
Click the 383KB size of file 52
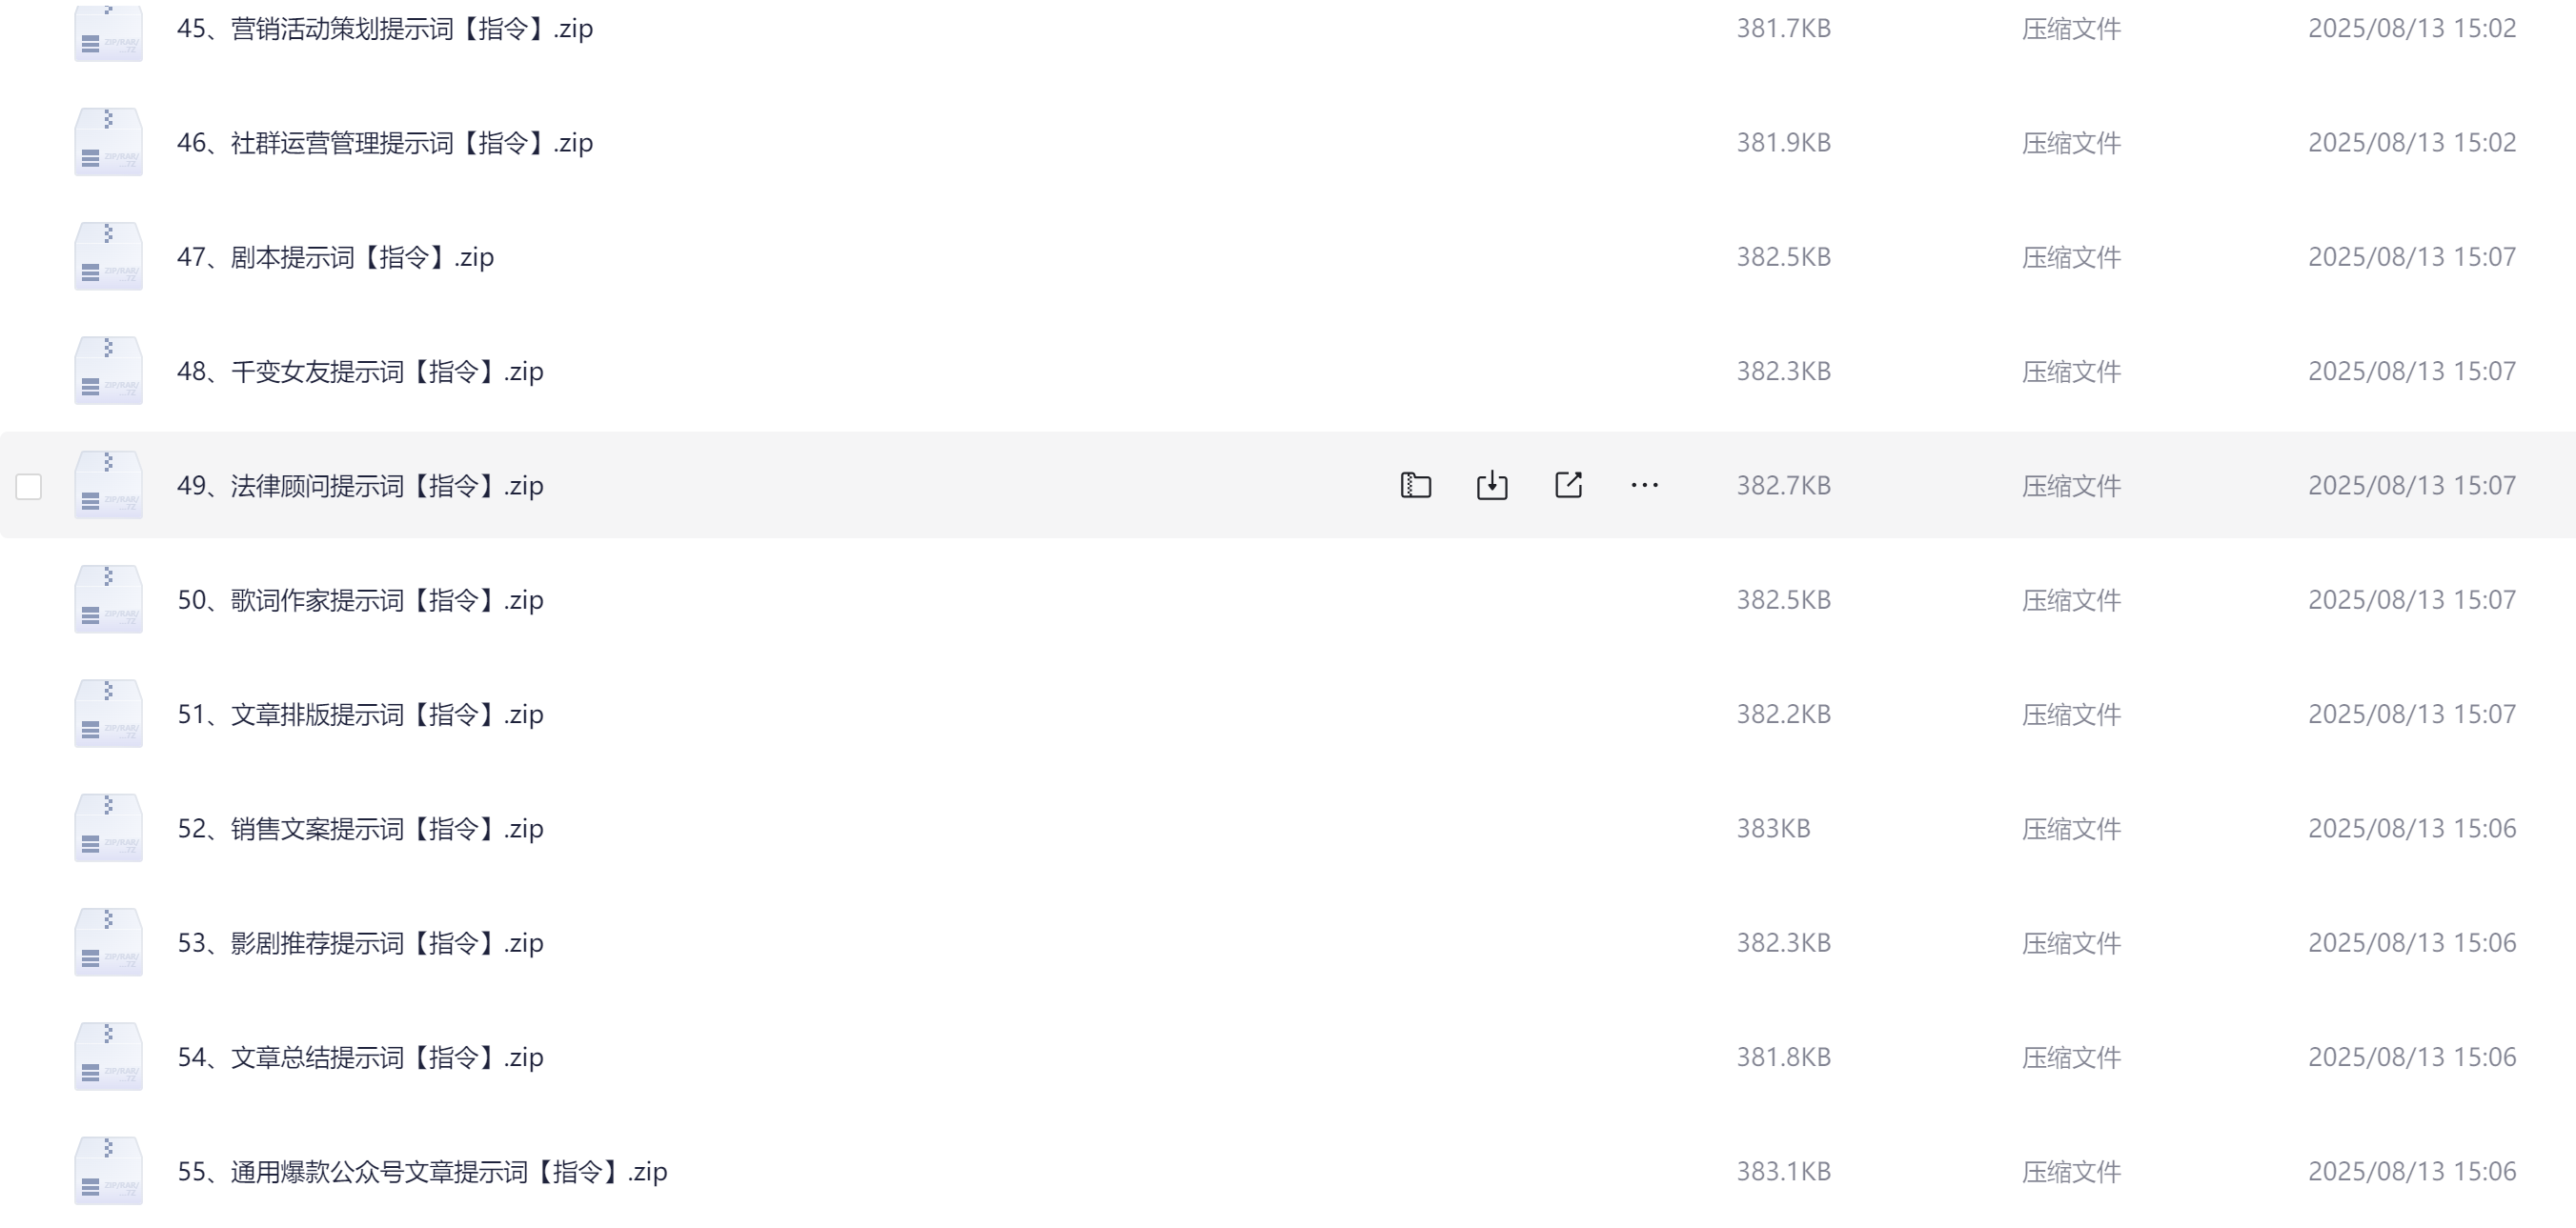tap(1773, 828)
